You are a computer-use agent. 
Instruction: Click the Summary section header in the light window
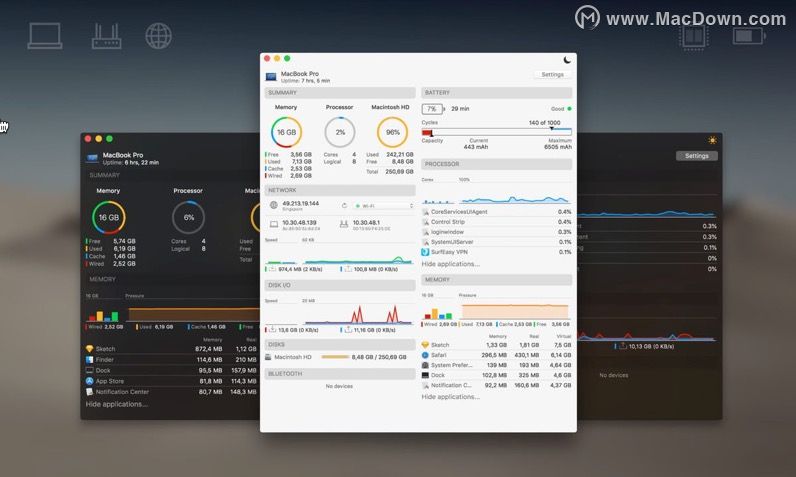340,93
